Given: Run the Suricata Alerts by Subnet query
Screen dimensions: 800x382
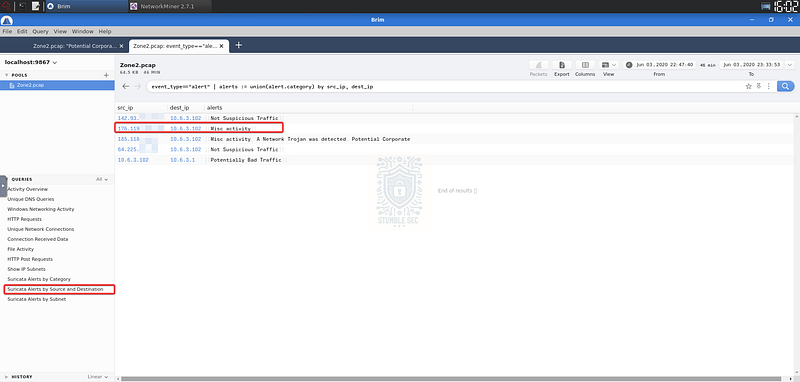Looking at the screenshot, I should point(37,299).
